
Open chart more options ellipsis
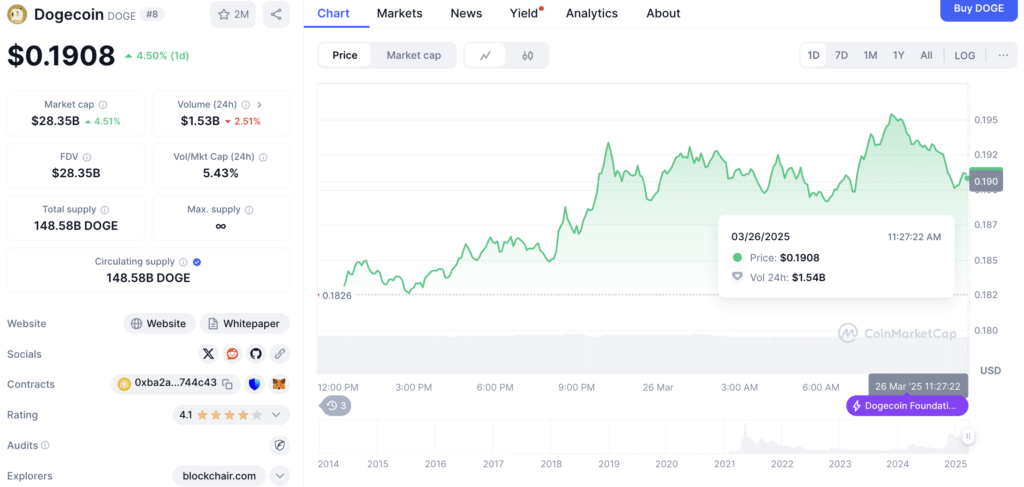1003,55
